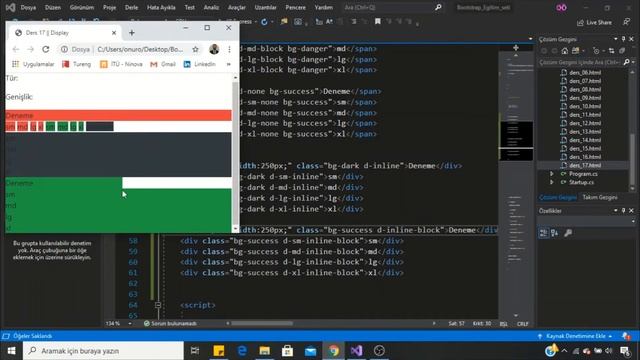The width and height of the screenshot is (640, 360).
Task: Open the İTÜ - Ninova bookmark
Action: (121, 64)
